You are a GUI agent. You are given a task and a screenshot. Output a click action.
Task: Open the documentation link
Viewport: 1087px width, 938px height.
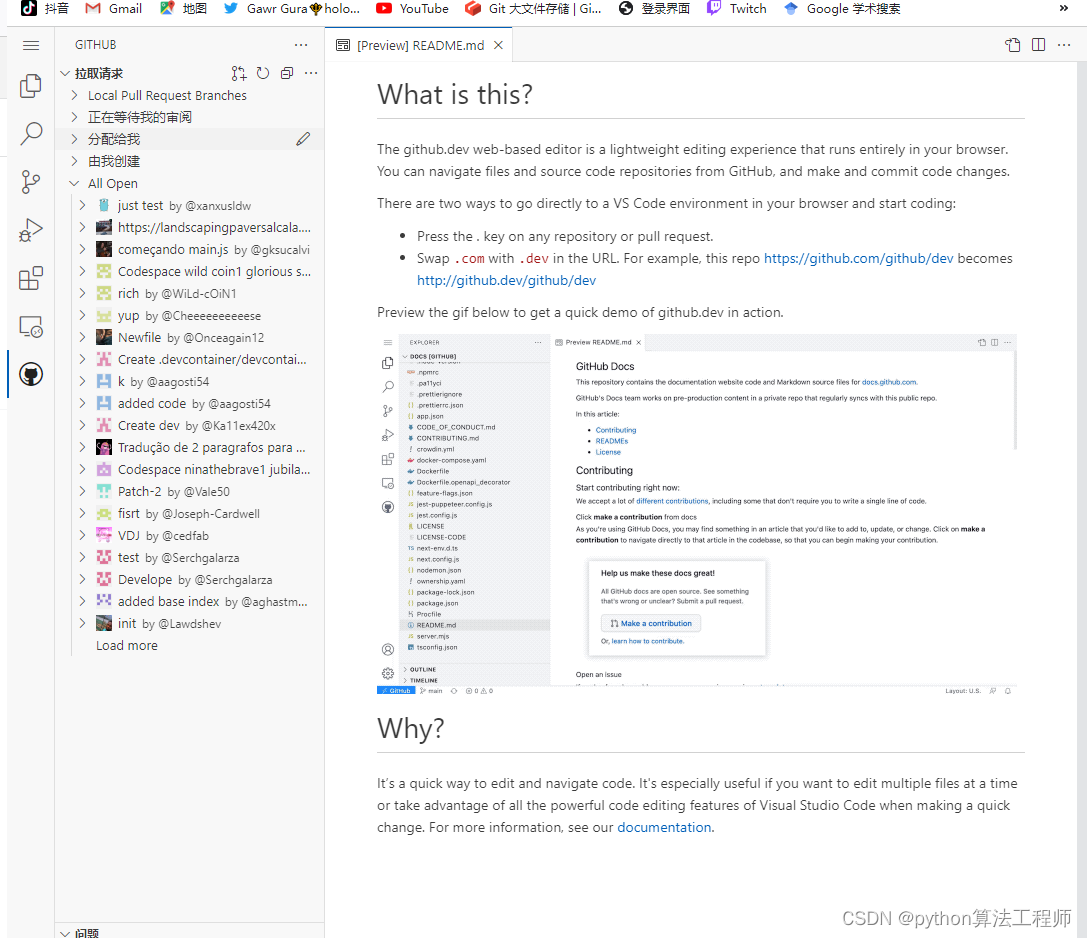tap(664, 828)
